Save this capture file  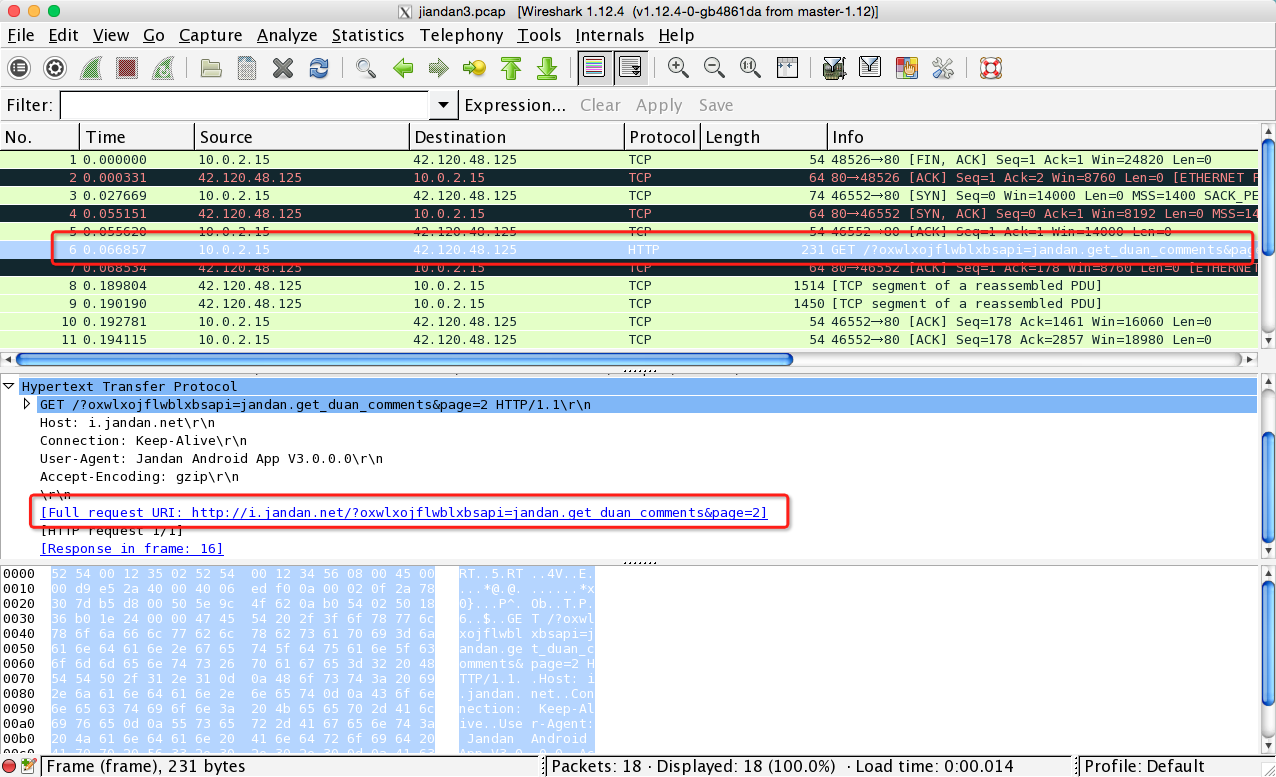tap(247, 68)
